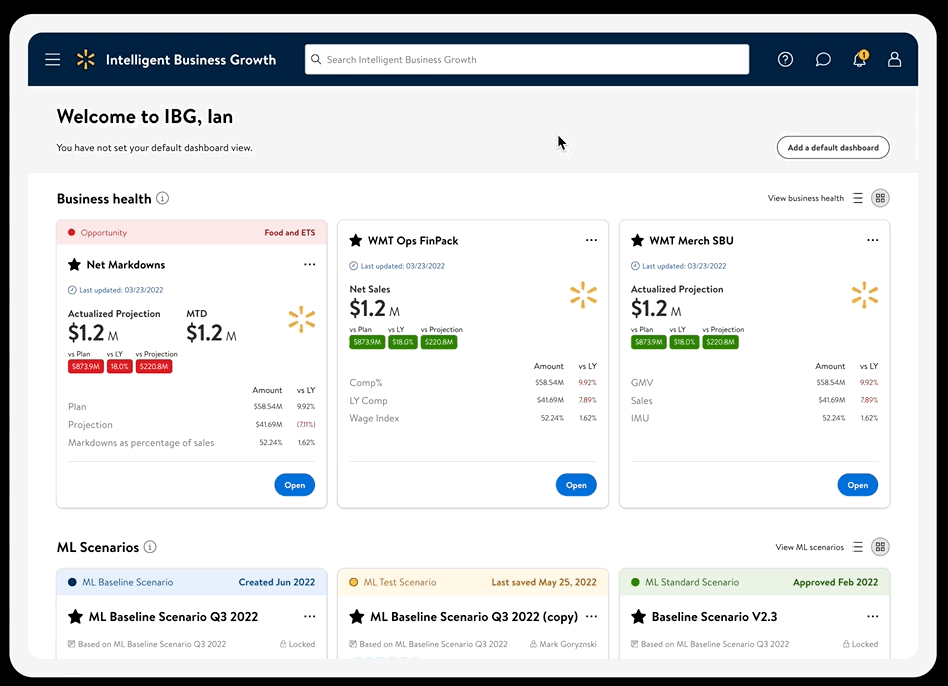
Task: Switch Business health to grid view
Action: tap(880, 198)
